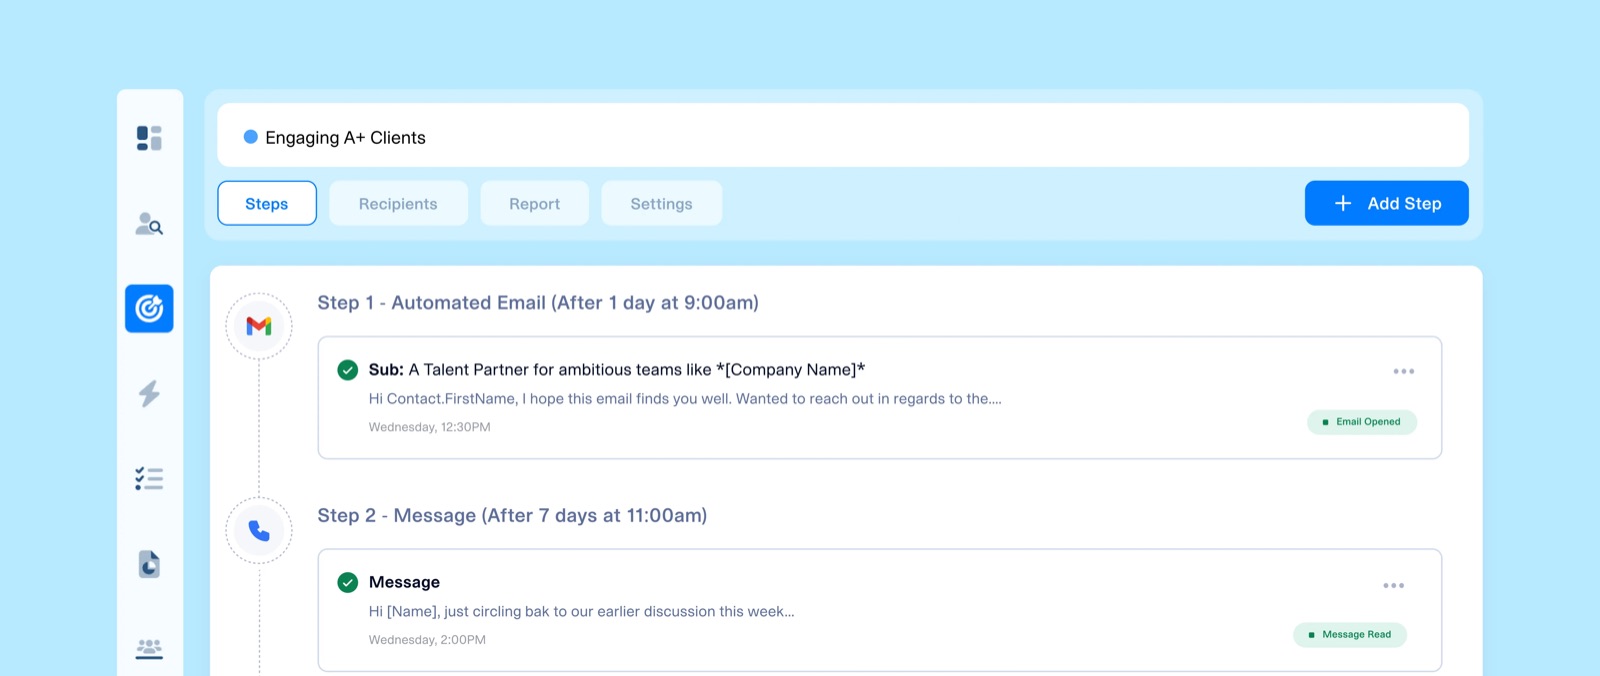Click the 'Hi Contact.FirstName' email preview text
This screenshot has height=676, width=1600.
[685, 399]
